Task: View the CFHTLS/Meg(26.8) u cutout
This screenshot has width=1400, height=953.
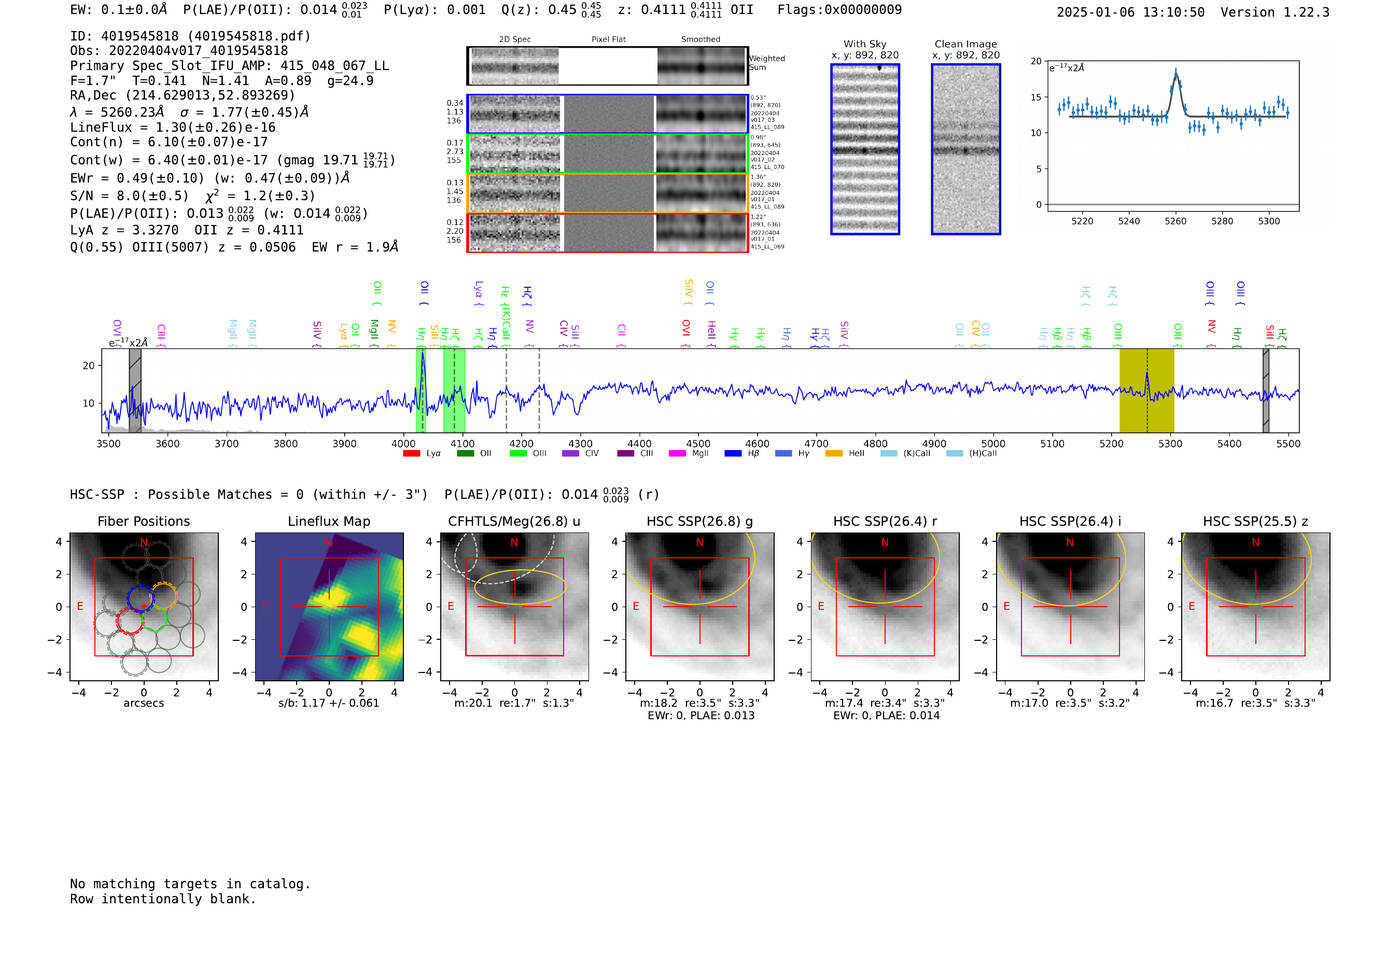Action: [514, 607]
